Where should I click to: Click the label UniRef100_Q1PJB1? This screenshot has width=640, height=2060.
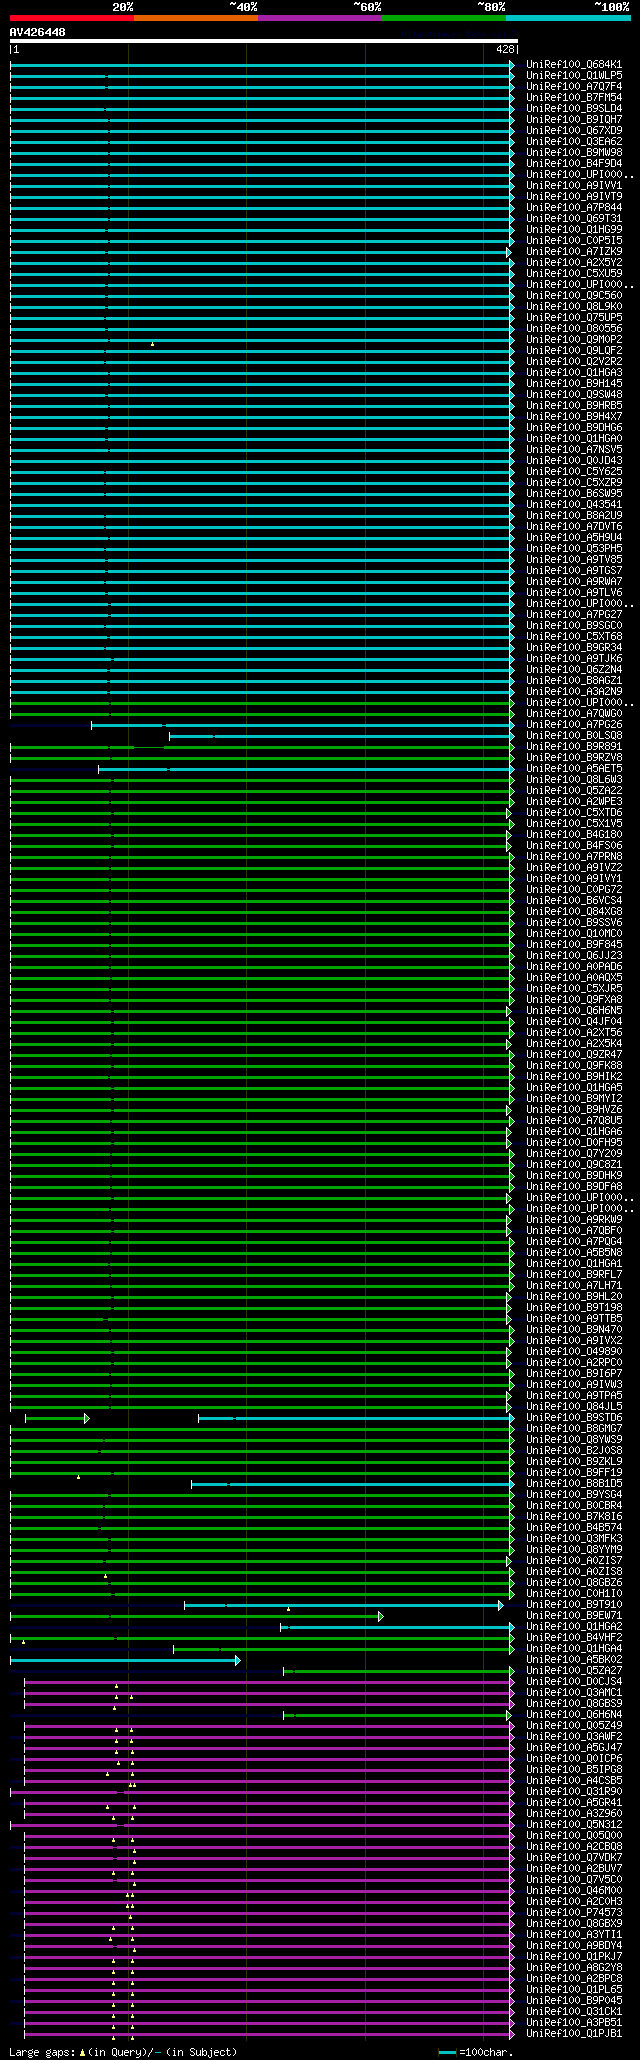(574, 2033)
